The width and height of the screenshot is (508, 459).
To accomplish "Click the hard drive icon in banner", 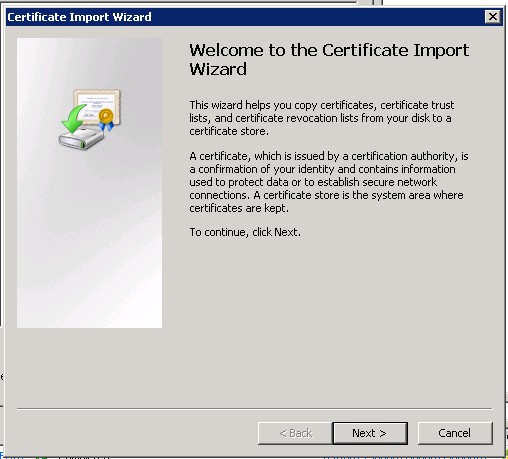I will pyautogui.click(x=81, y=139).
